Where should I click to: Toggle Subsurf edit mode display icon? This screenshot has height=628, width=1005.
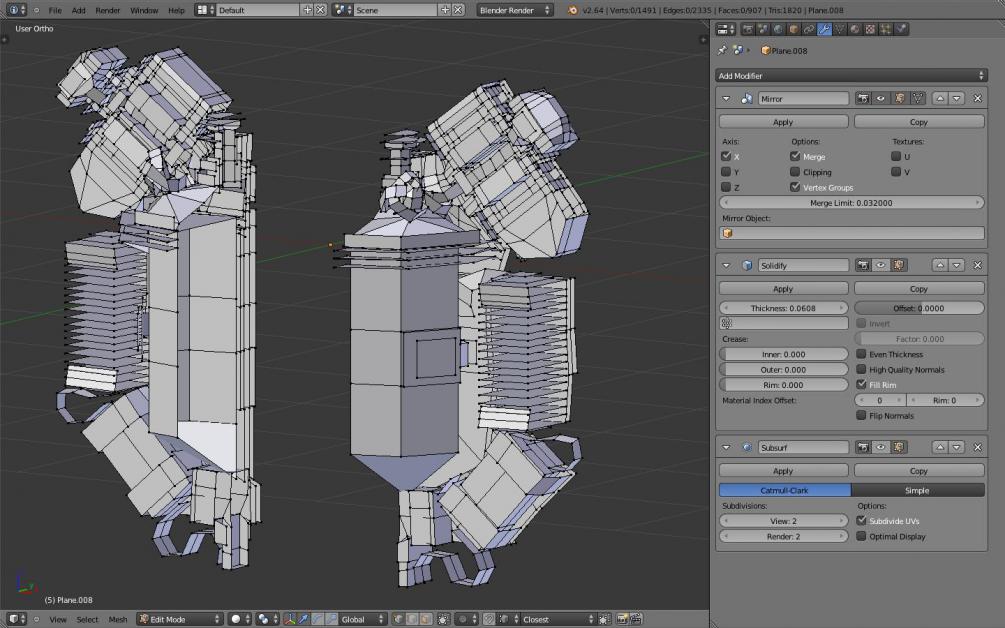pyautogui.click(x=899, y=447)
